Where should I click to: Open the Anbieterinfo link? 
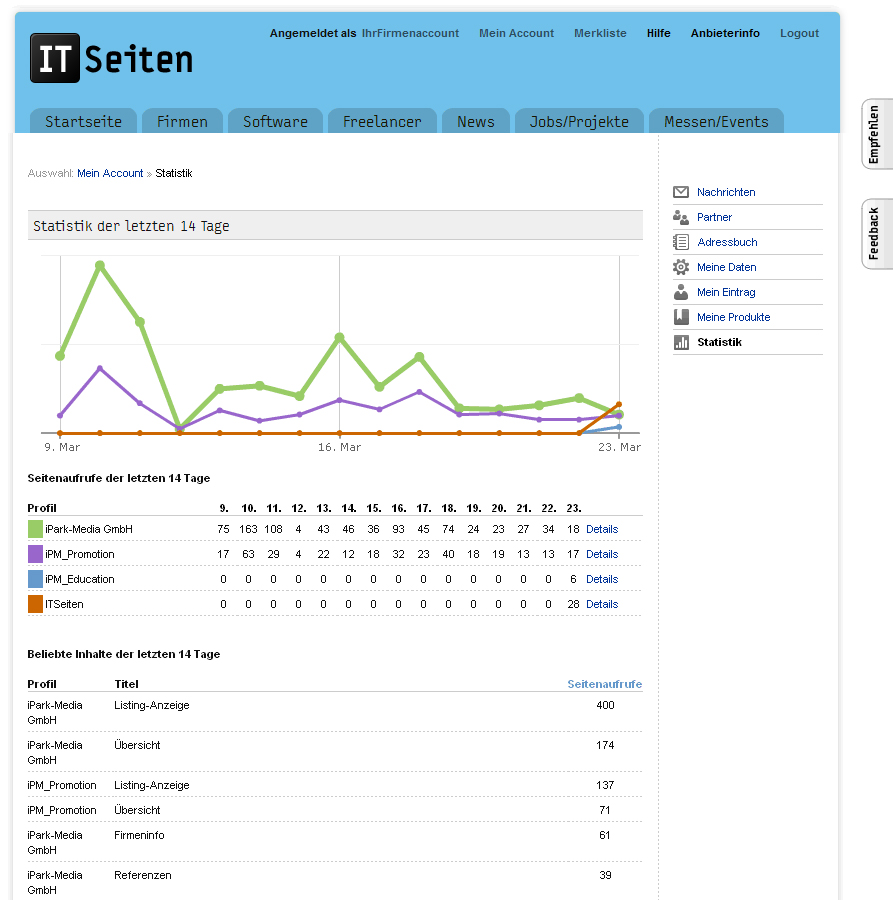tap(725, 33)
